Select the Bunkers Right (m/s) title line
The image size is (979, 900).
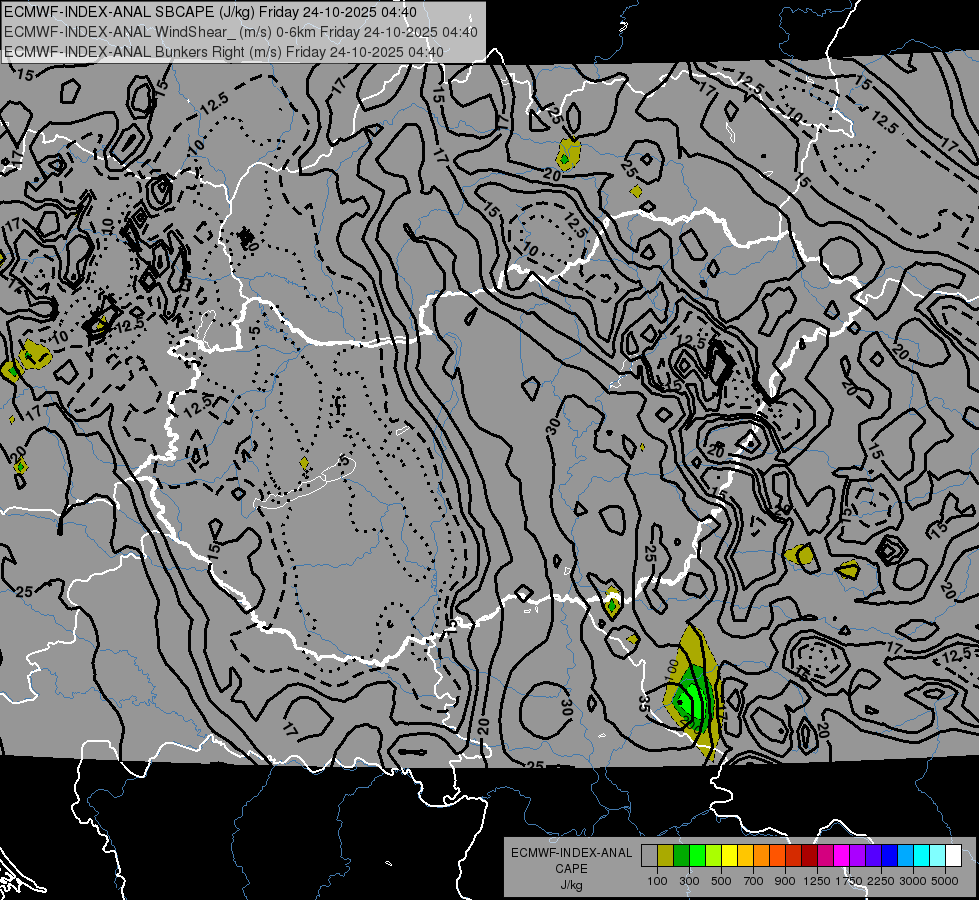pos(224,52)
